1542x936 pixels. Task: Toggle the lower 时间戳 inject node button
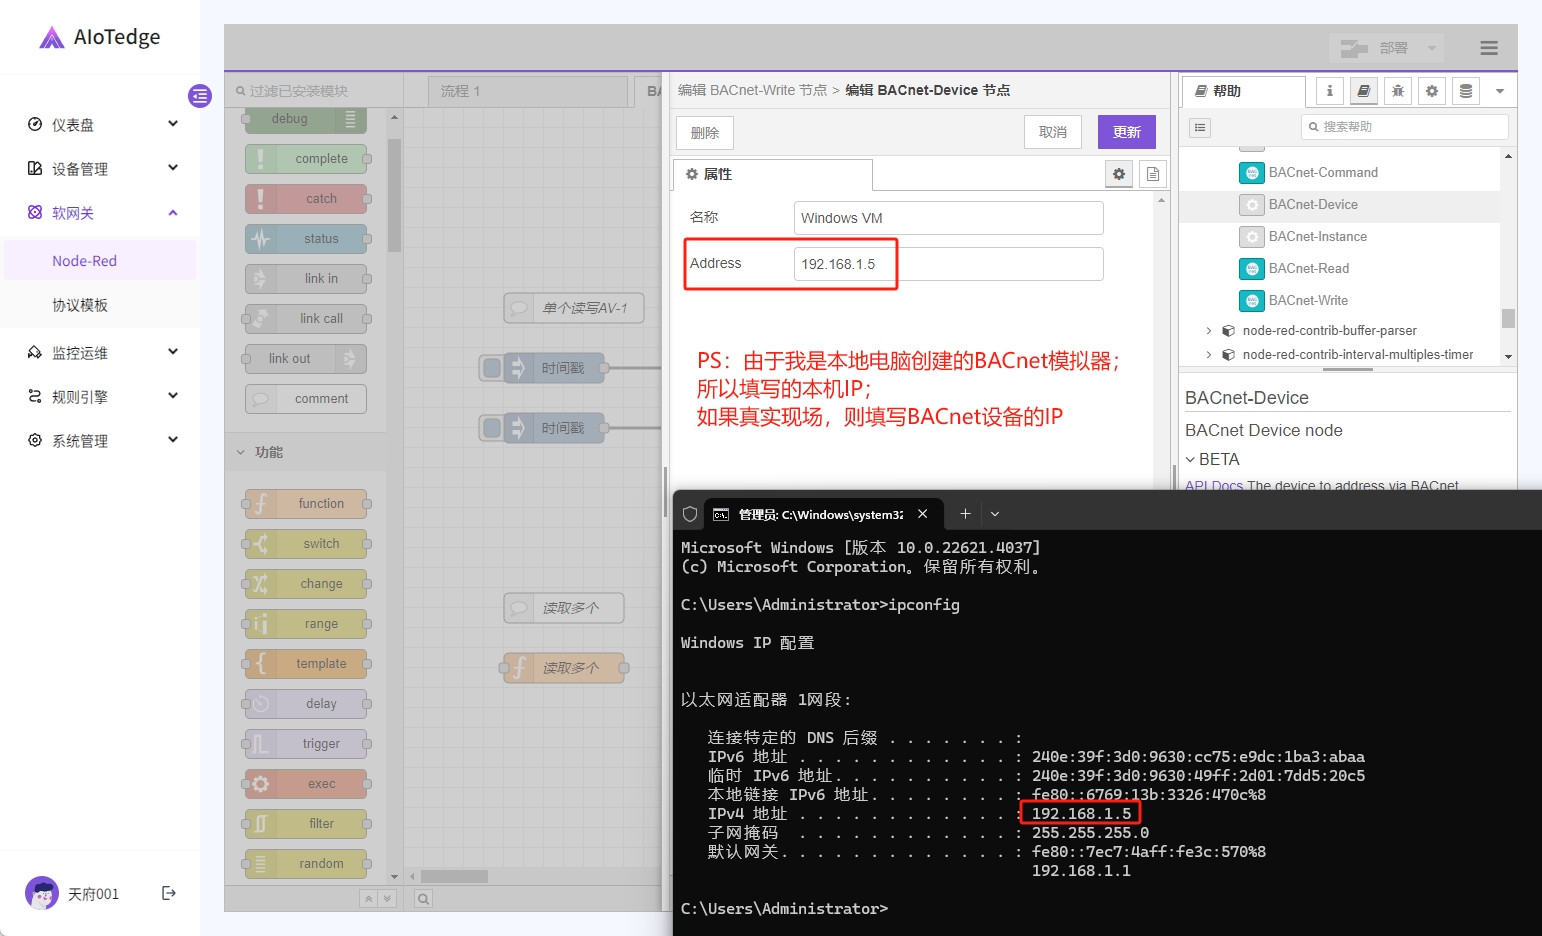(492, 428)
